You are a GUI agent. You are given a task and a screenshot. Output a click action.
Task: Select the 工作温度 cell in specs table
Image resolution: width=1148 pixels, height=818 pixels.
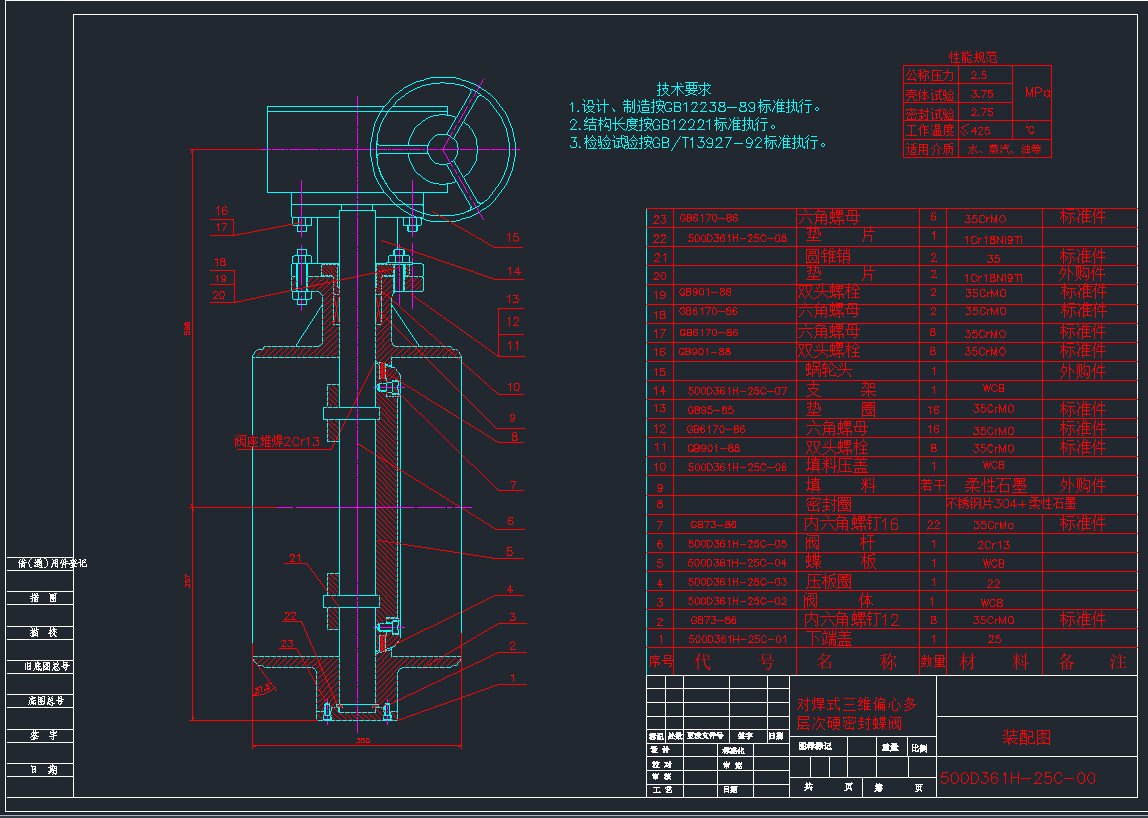(930, 131)
